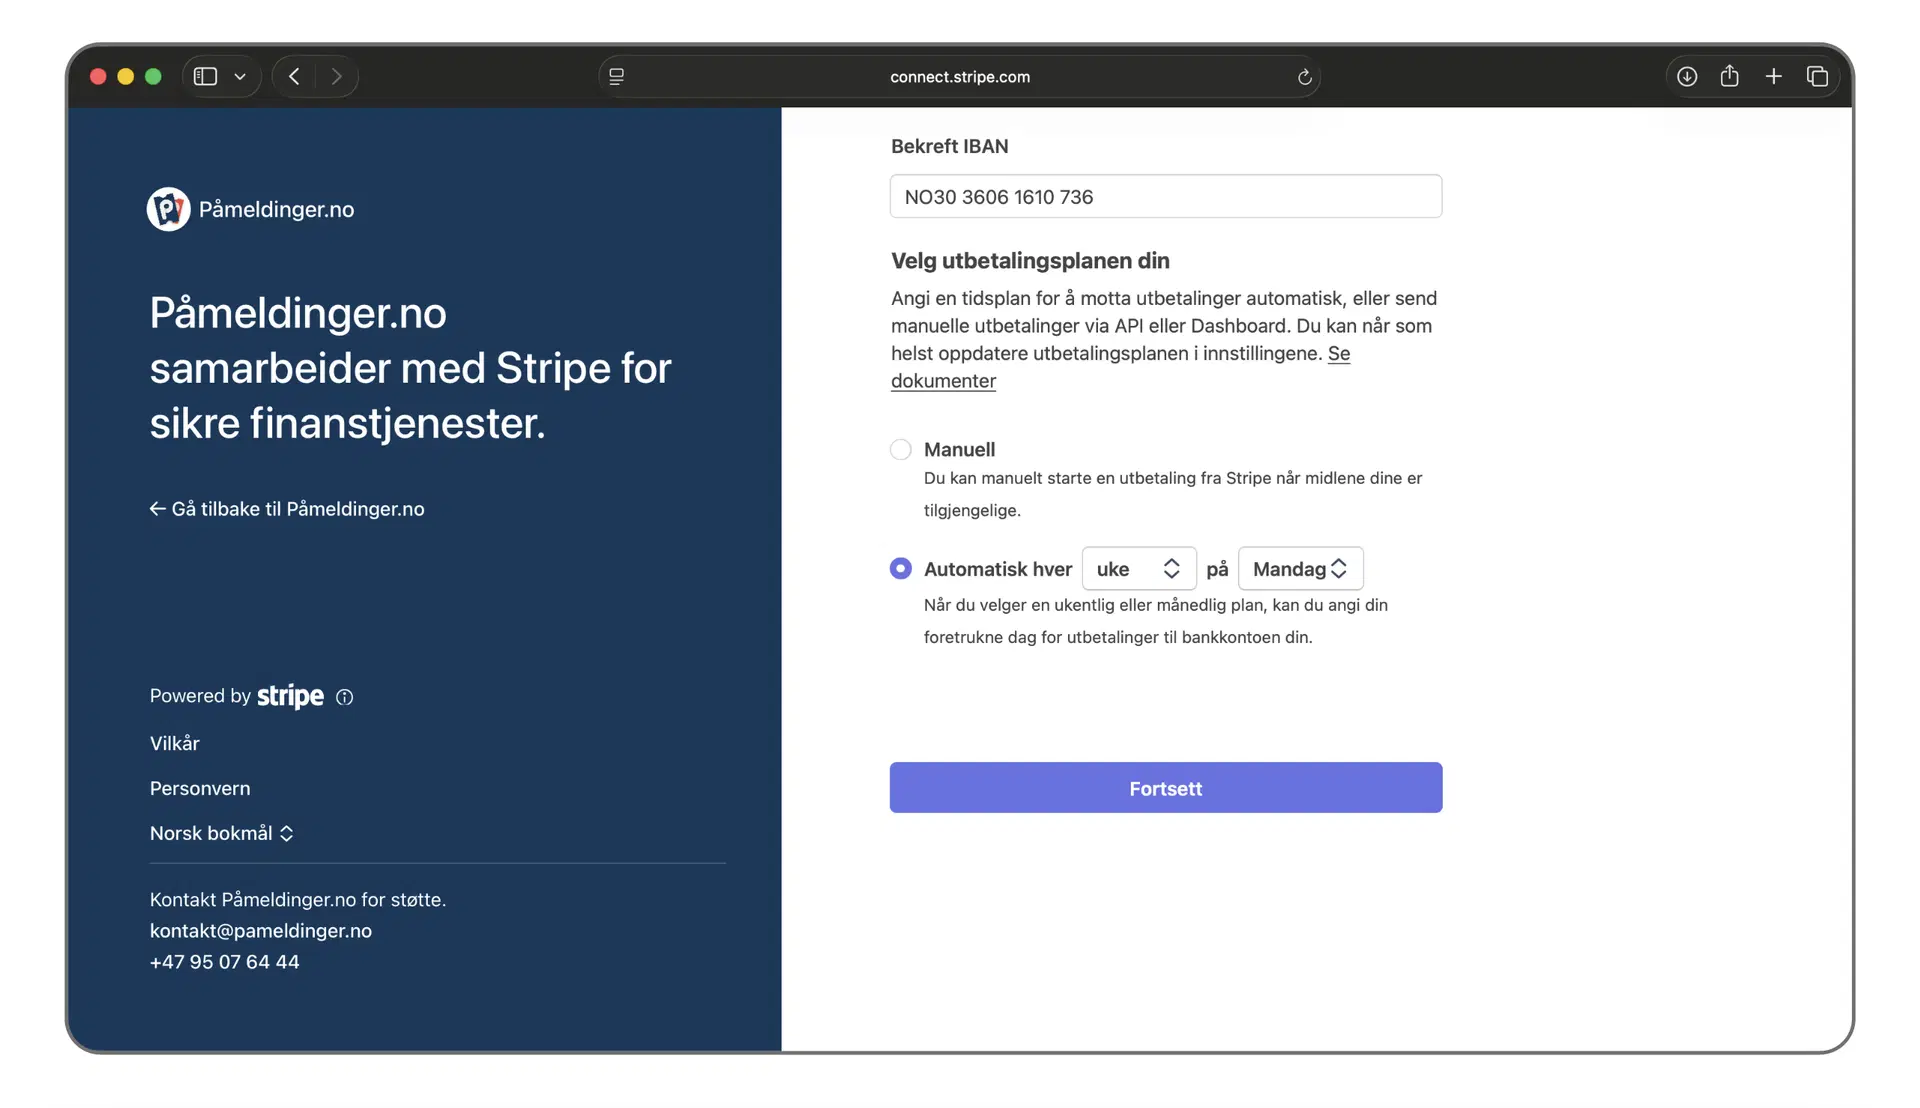The image size is (1920, 1108).
Task: Reload the connect.stripe.com page
Action: click(1303, 76)
